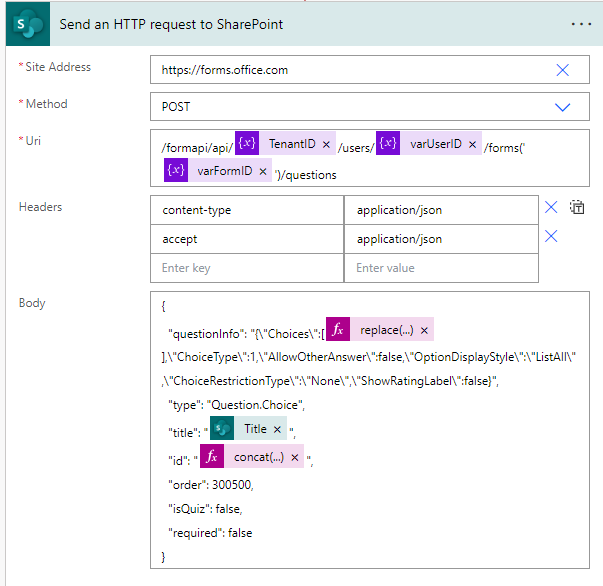The width and height of the screenshot is (603, 586).
Task: Remove the varUserID token from Uri
Action: click(x=472, y=144)
